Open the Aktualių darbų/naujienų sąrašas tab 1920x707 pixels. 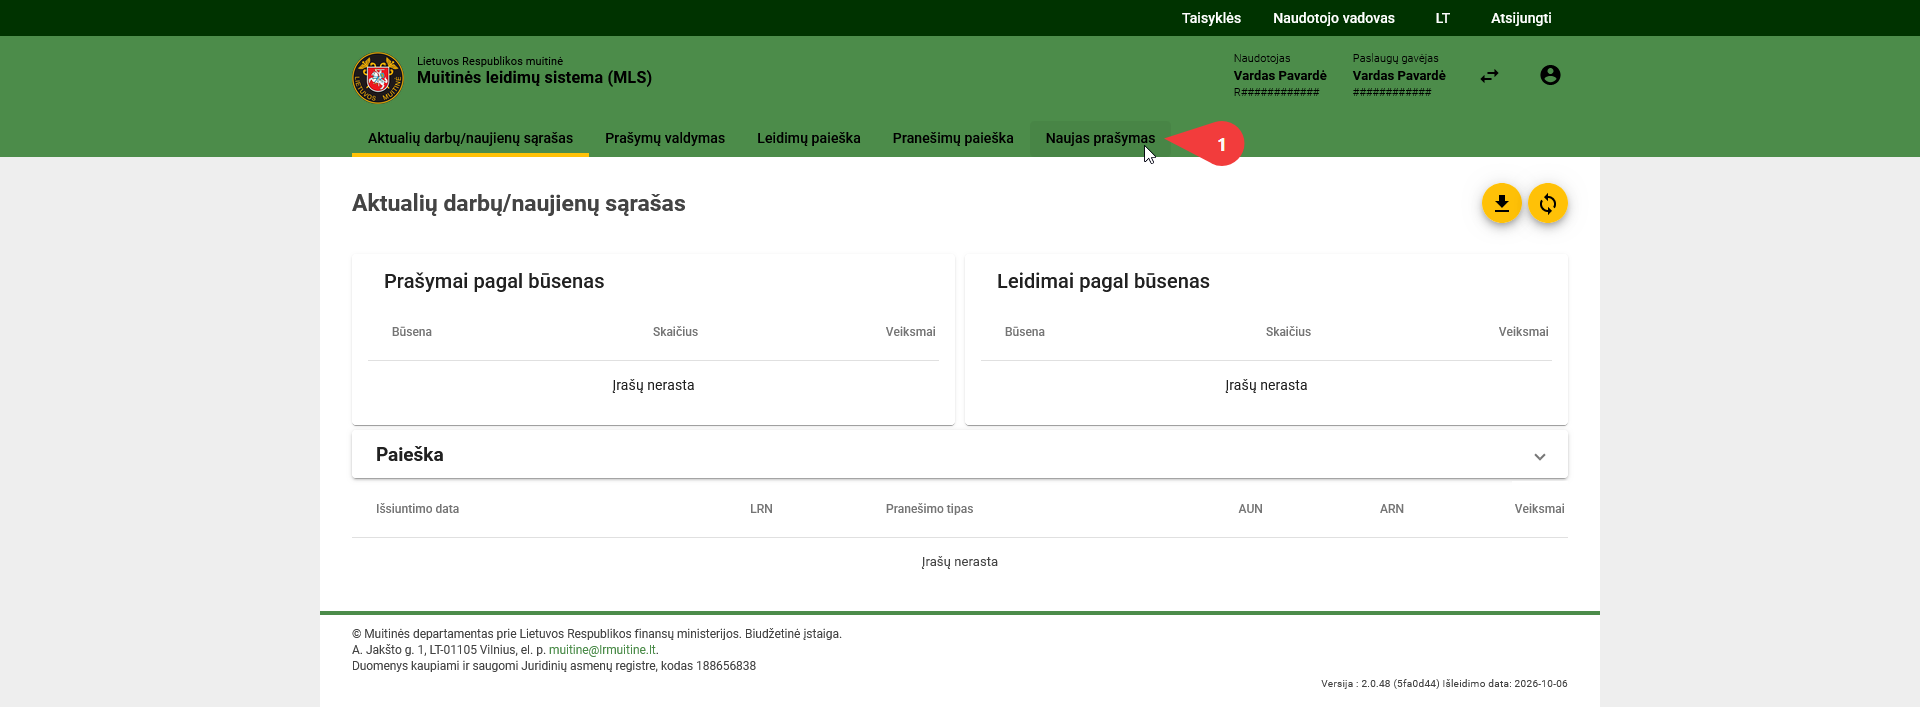[470, 138]
